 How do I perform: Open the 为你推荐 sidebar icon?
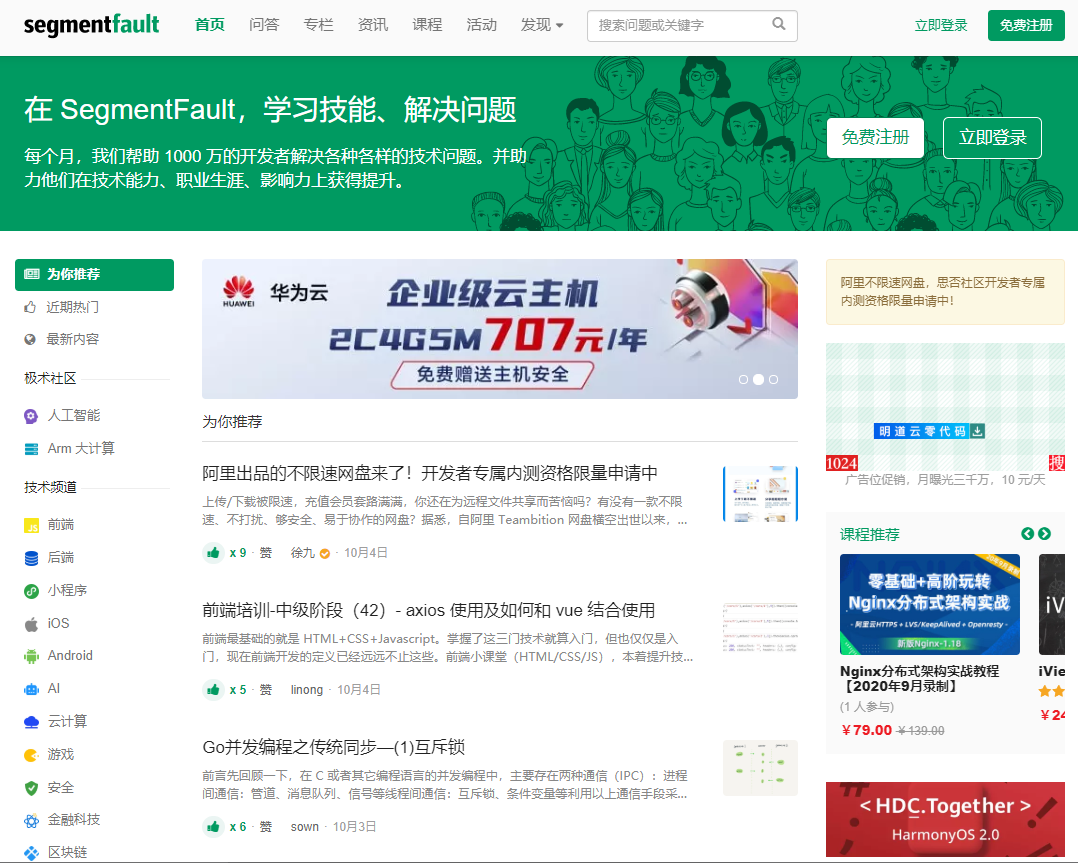point(32,274)
